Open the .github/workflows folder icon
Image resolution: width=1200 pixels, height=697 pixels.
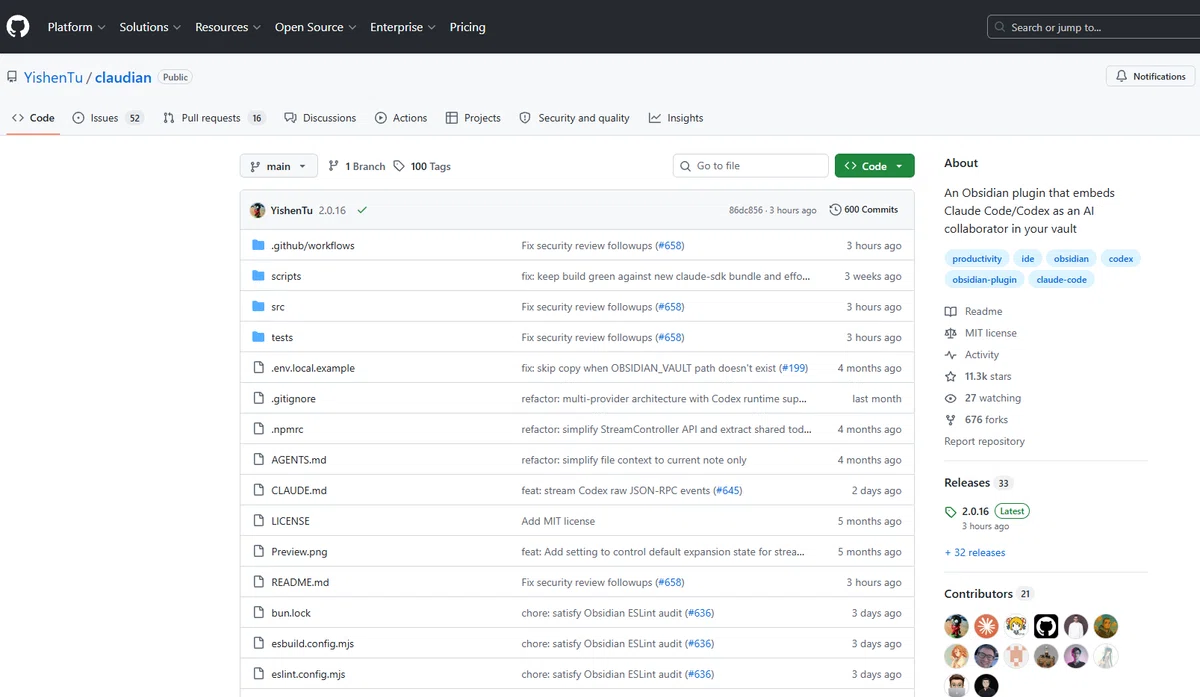[x=258, y=245]
